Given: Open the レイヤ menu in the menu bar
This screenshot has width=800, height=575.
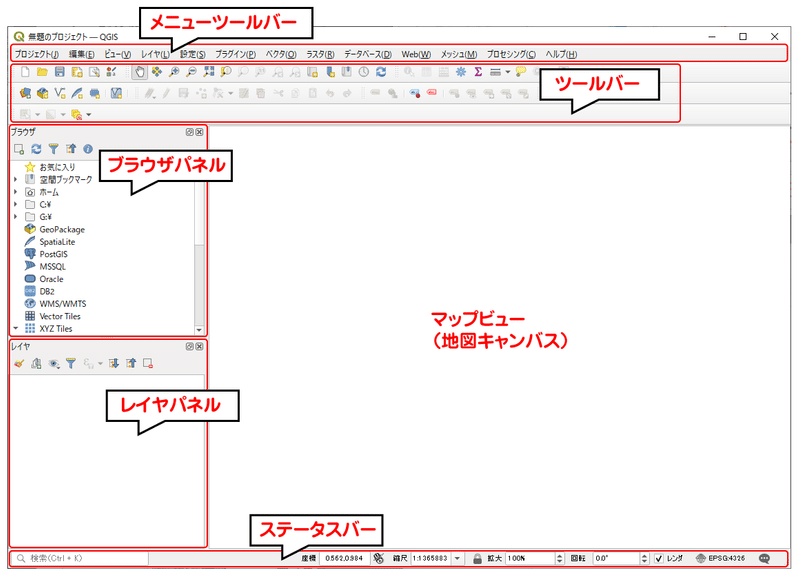Looking at the screenshot, I should pos(155,54).
